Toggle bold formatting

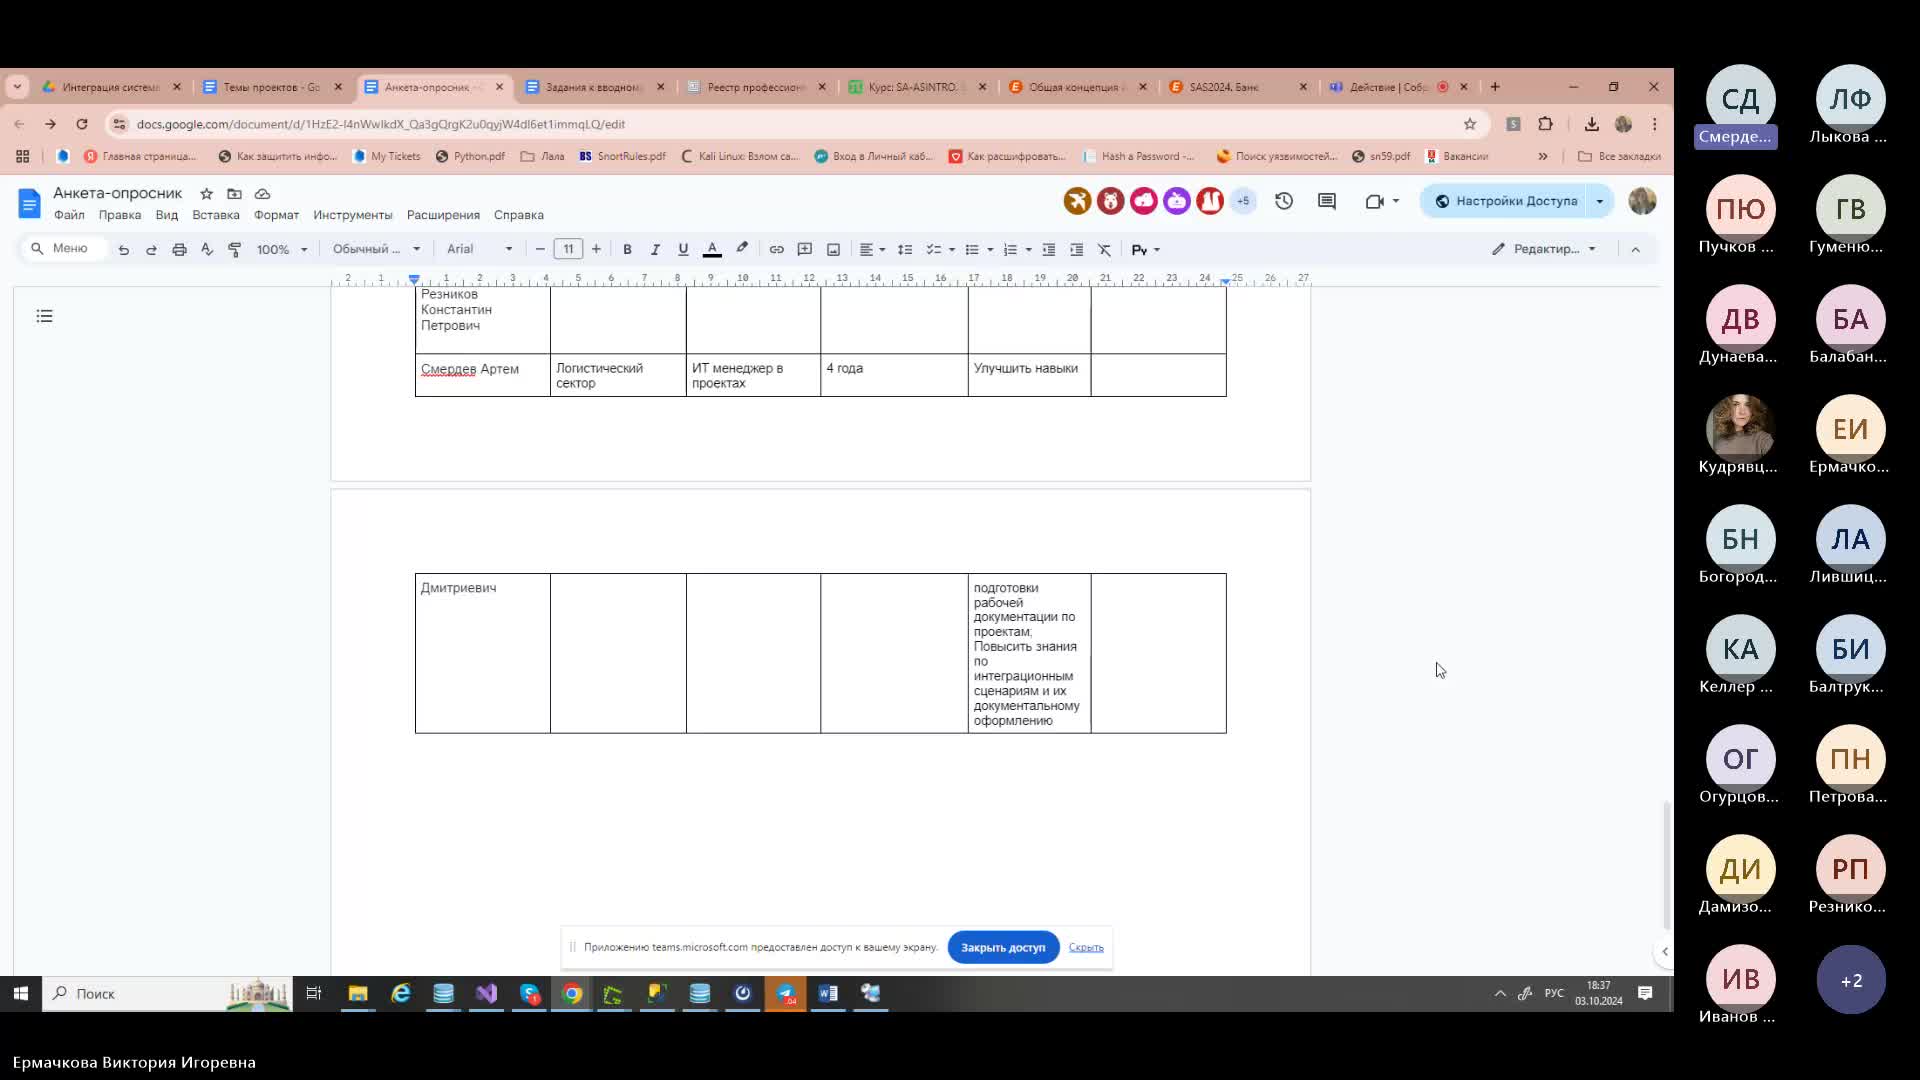click(627, 250)
